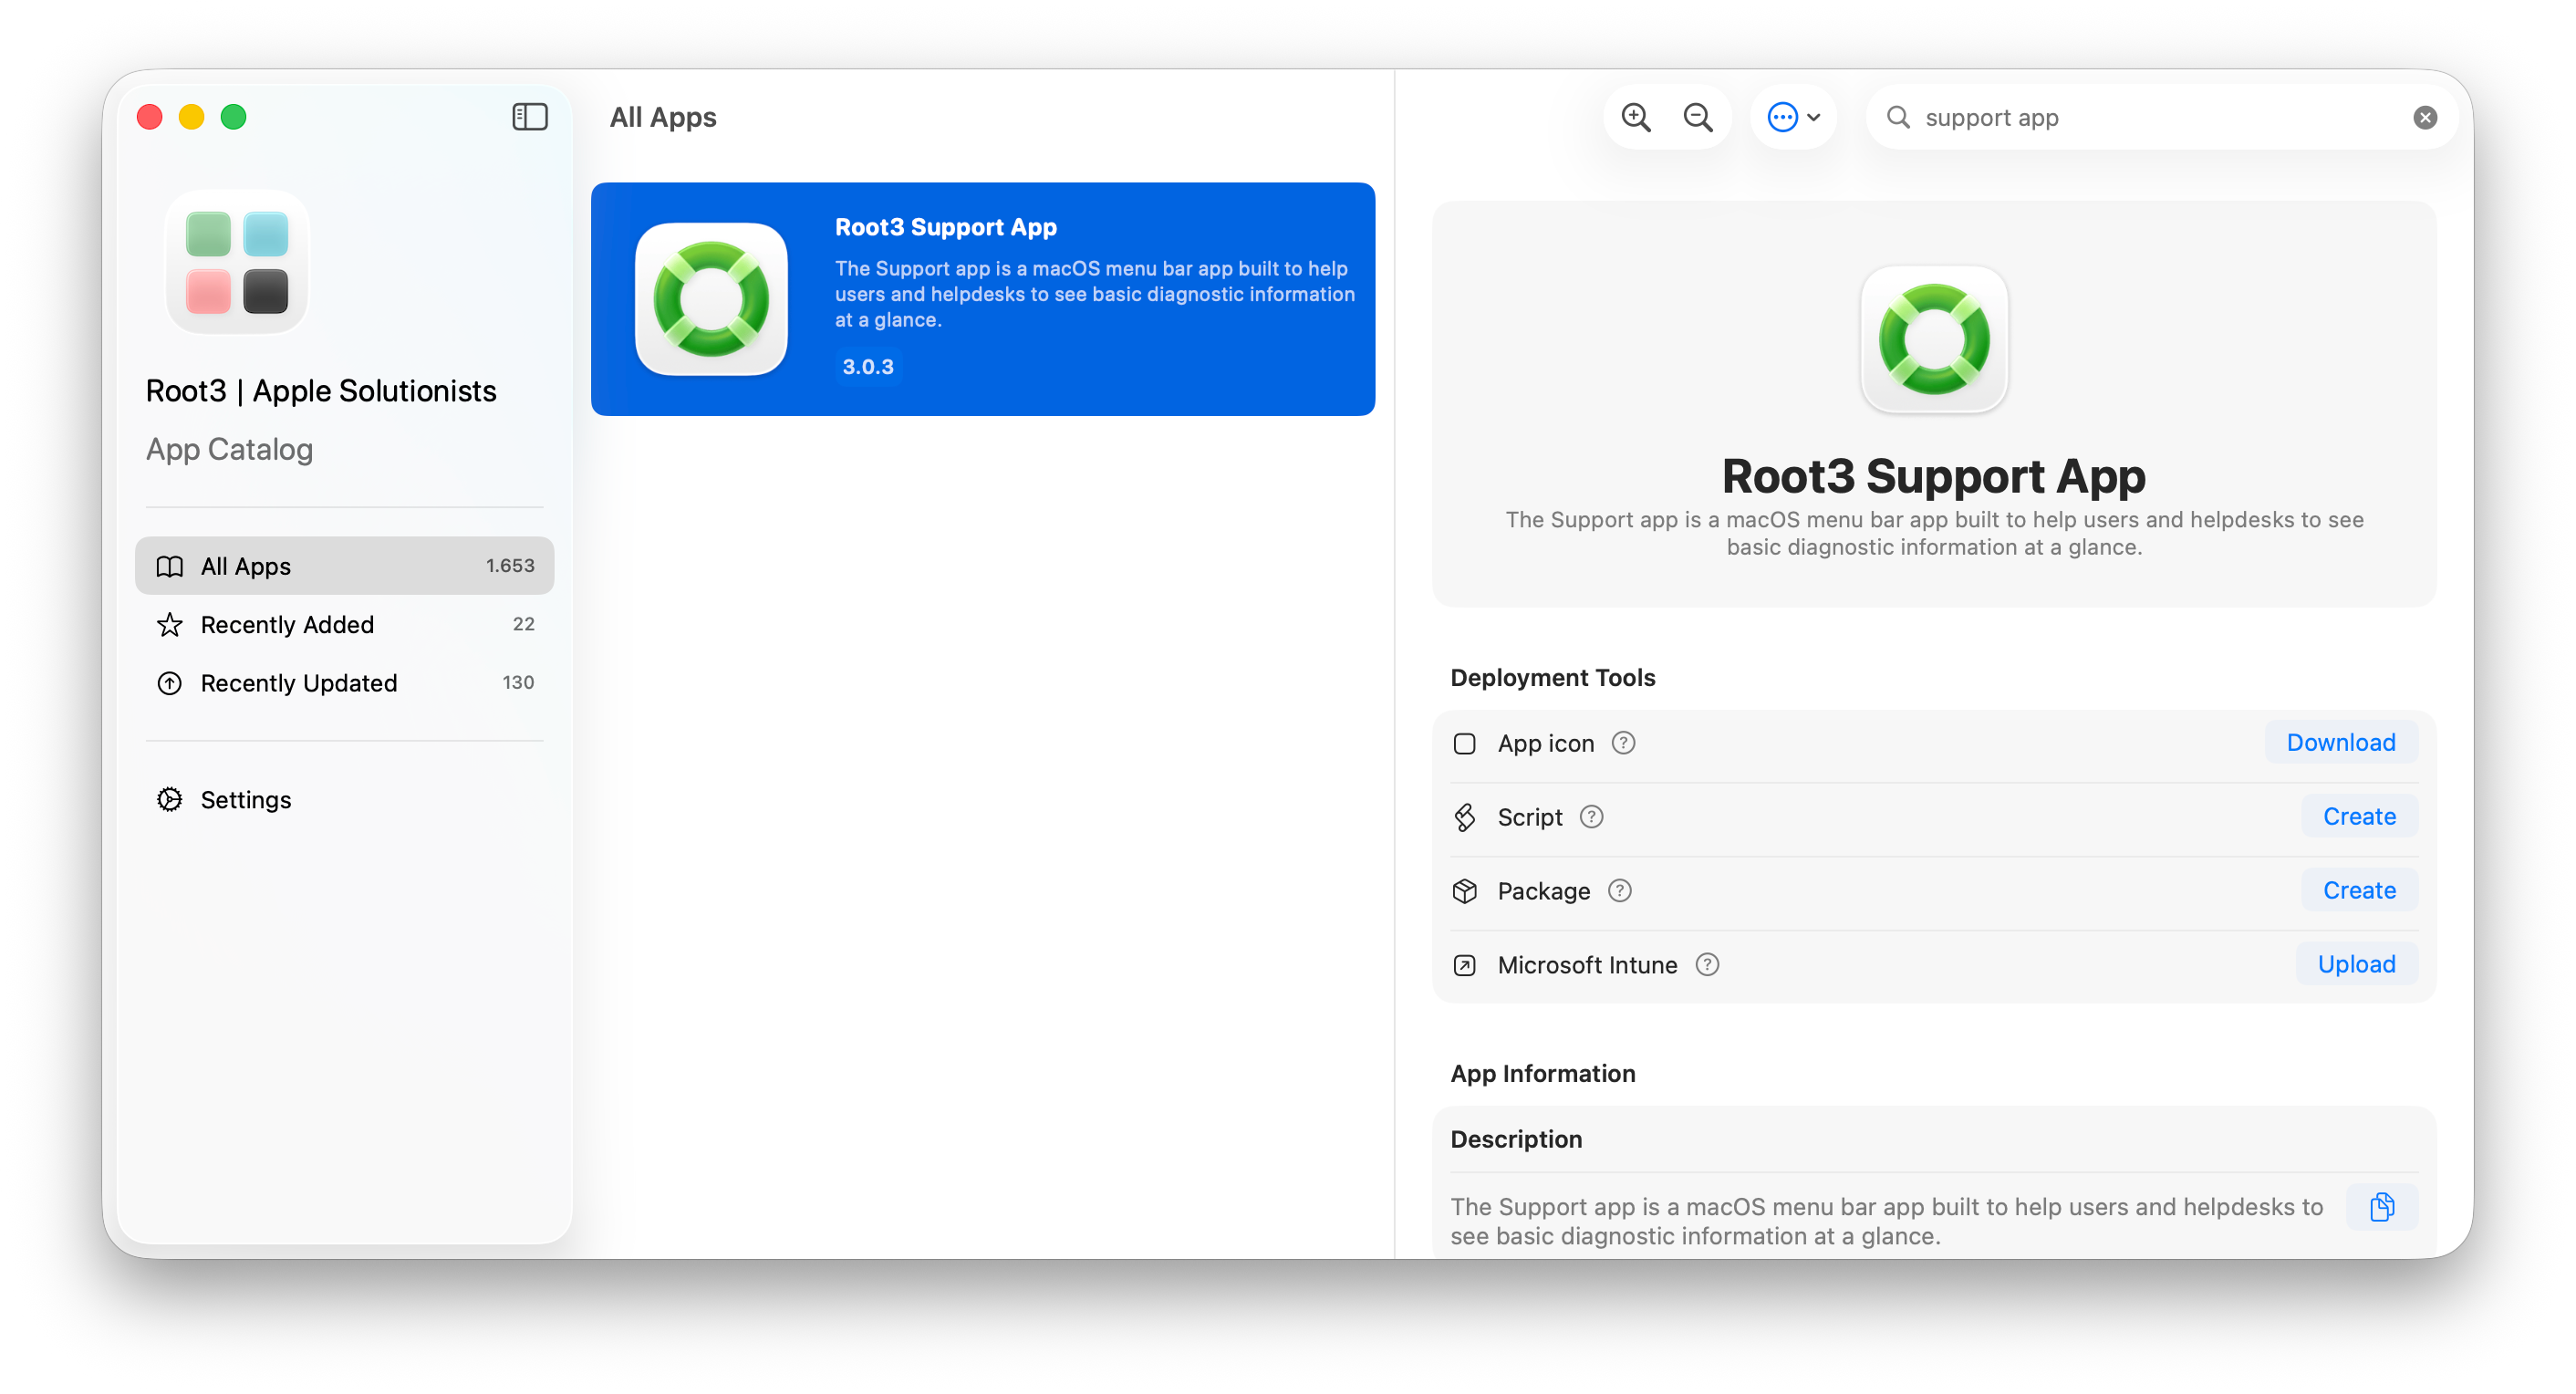Click the Recently Added count 22
Screen dimensions: 2576x1394
point(523,624)
